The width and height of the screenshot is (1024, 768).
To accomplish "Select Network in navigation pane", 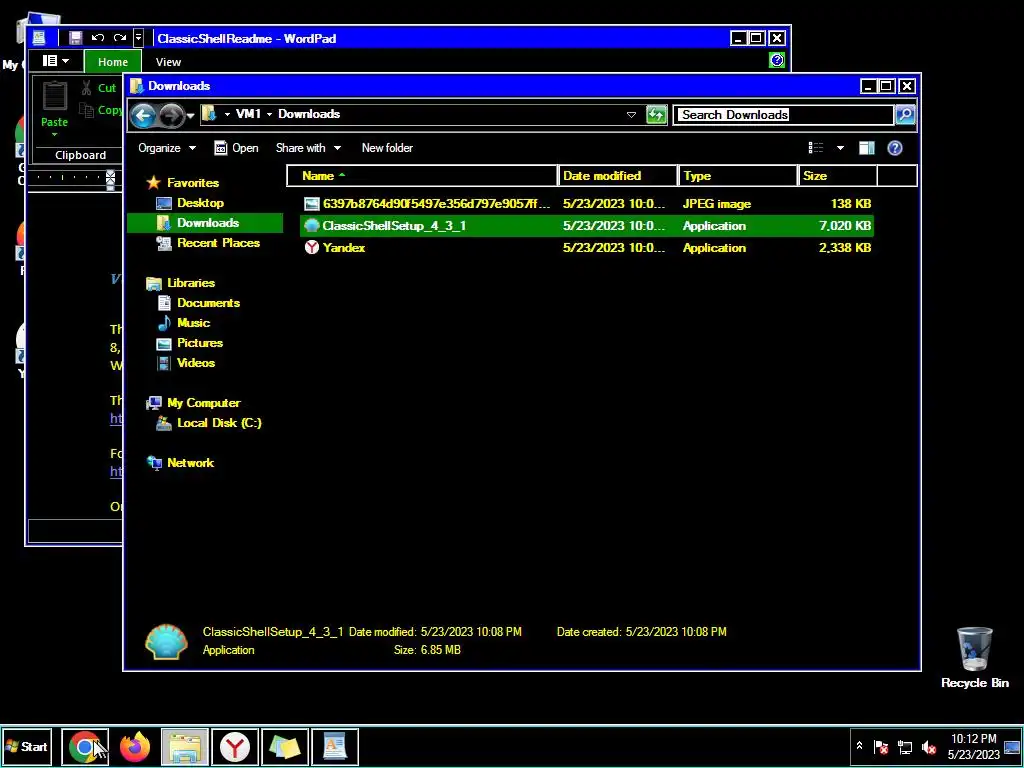I will click(x=190, y=463).
